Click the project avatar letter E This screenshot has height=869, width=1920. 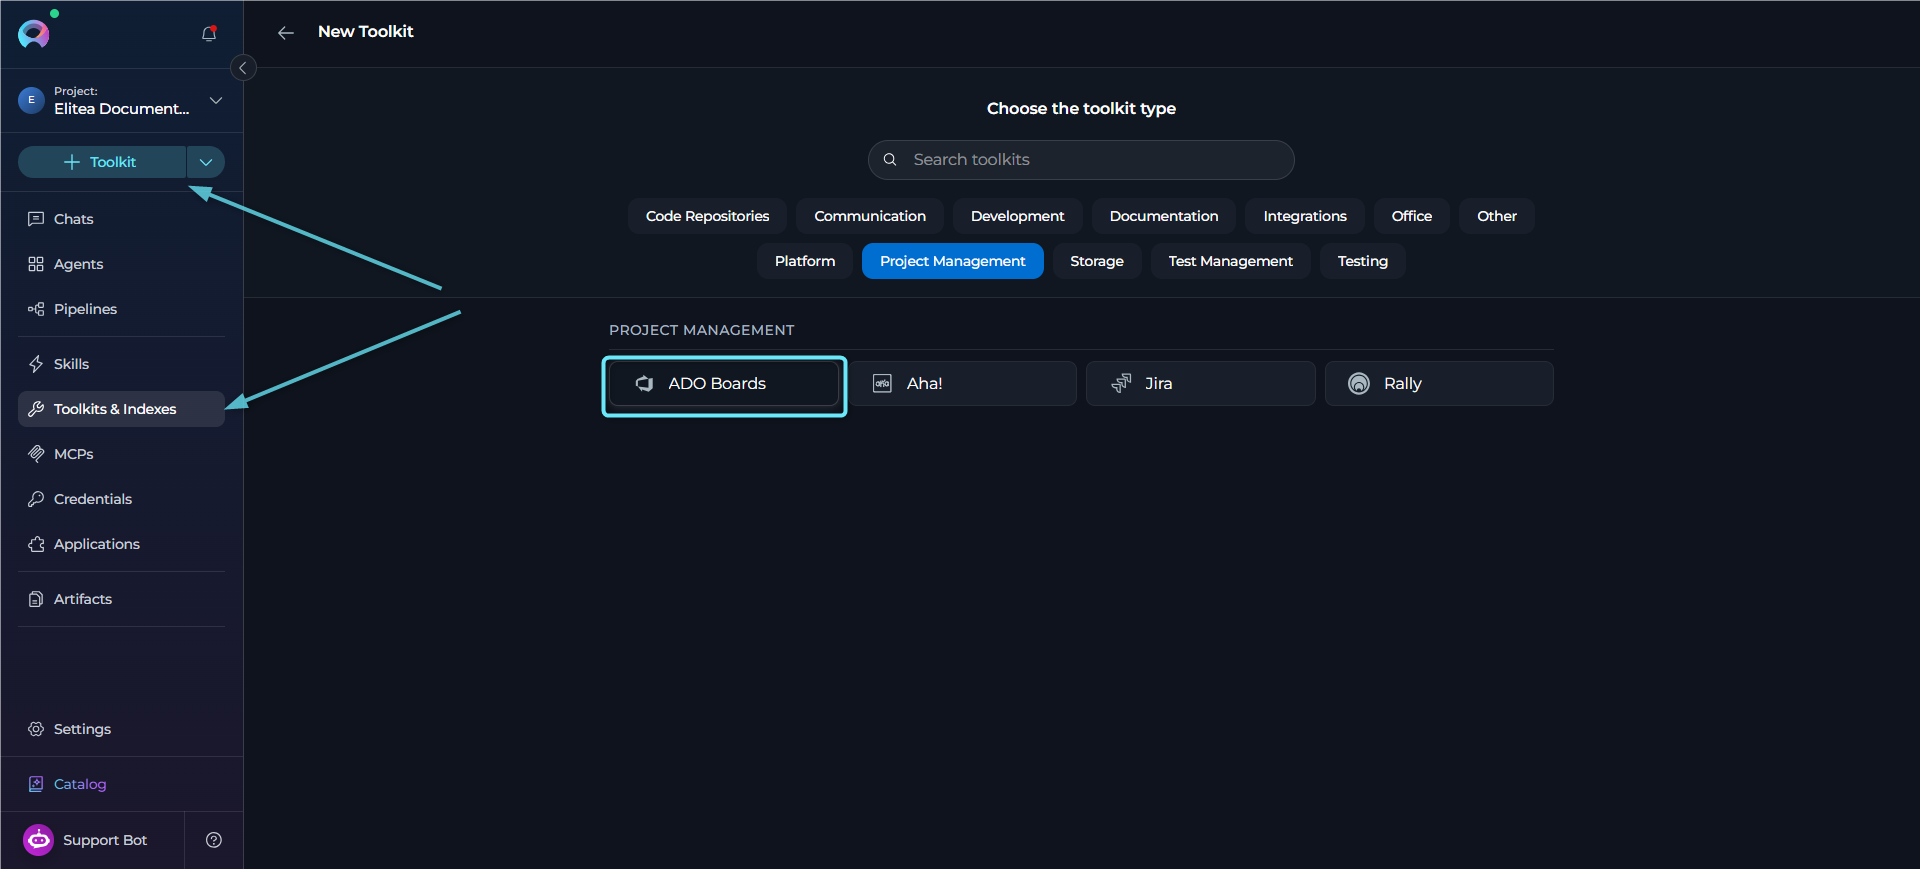pos(31,100)
